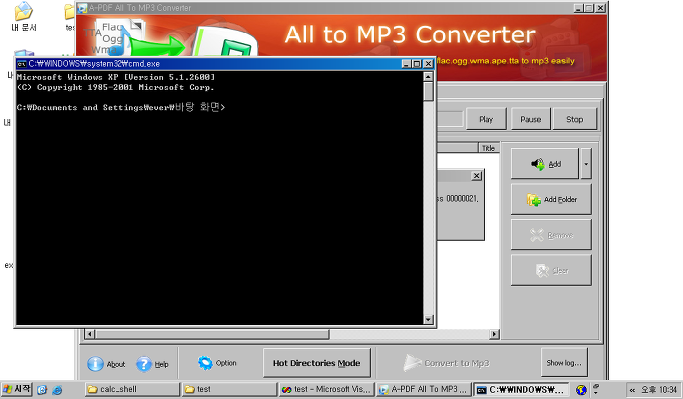Image resolution: width=683 pixels, height=399 pixels.
Task: Expand hidden system tray icons chevron
Action: tap(632, 390)
